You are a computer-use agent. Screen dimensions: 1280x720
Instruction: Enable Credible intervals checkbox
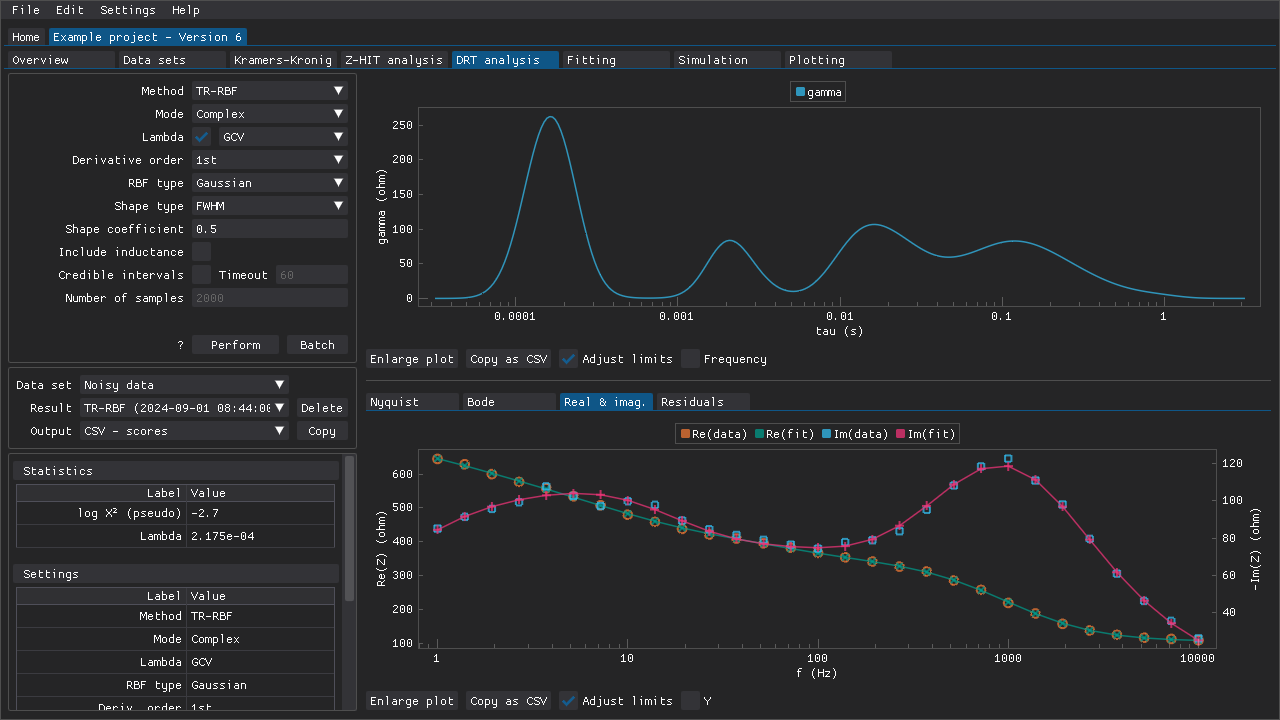(201, 275)
